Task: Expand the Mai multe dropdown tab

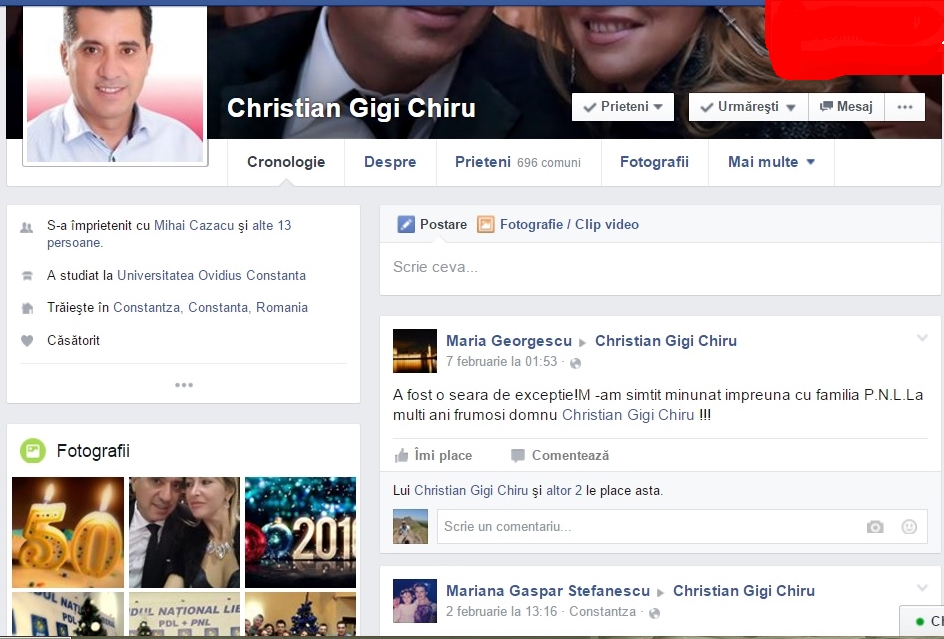Action: click(771, 162)
